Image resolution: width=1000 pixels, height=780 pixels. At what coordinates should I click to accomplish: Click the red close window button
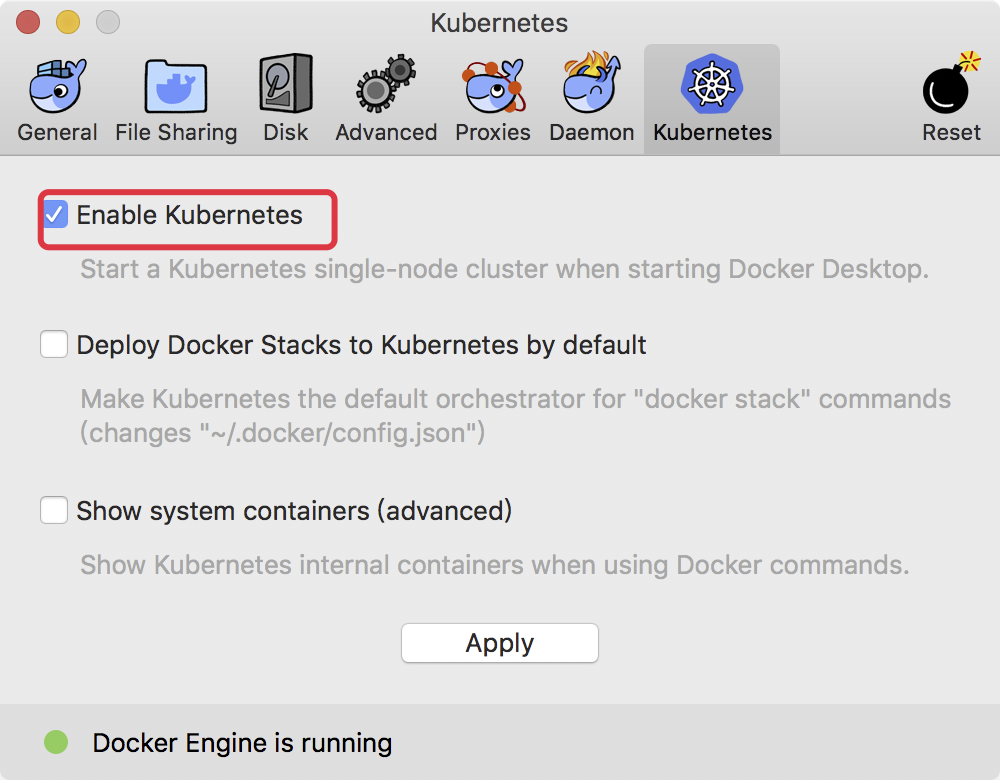click(x=28, y=22)
